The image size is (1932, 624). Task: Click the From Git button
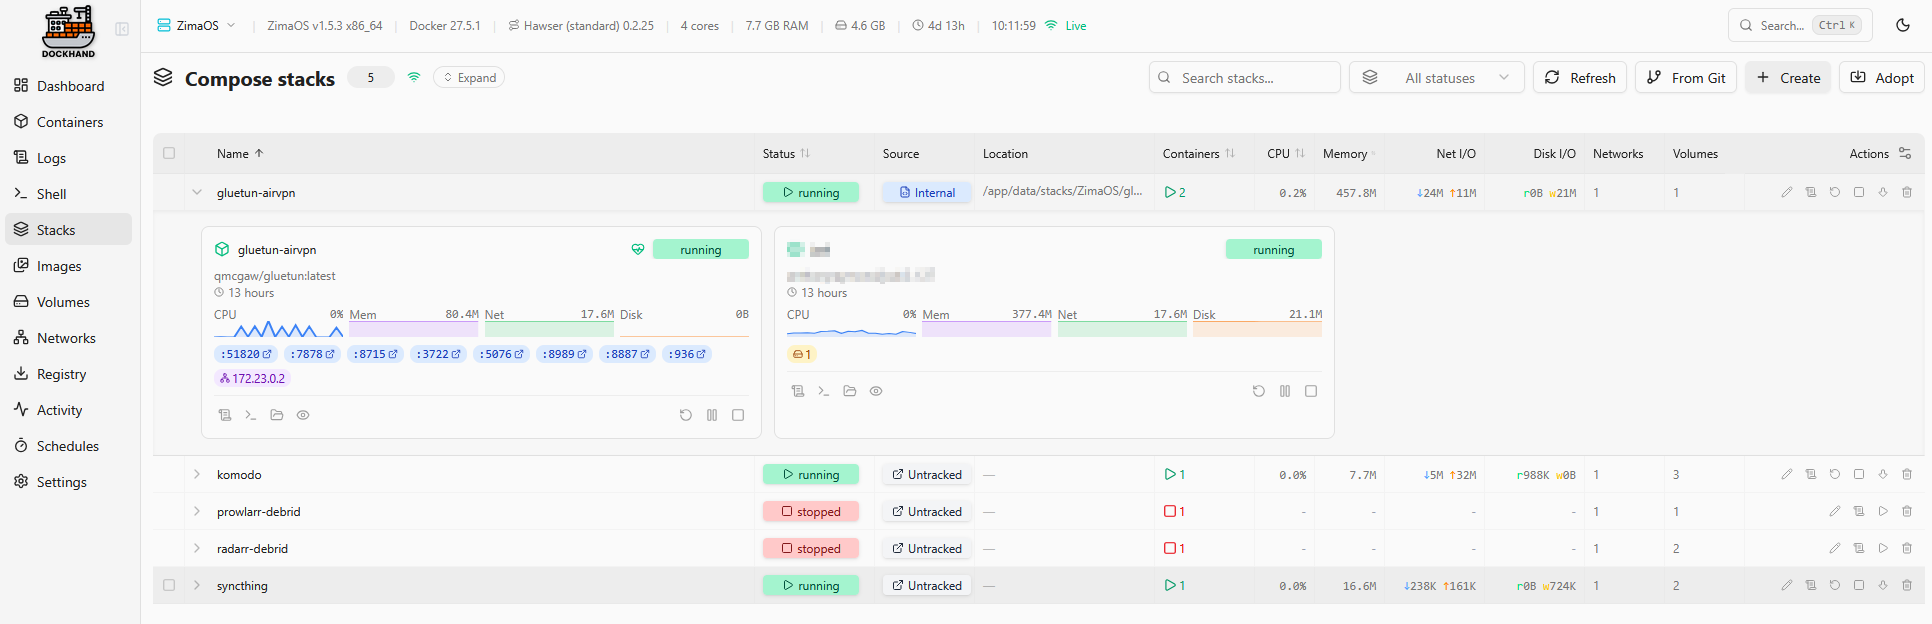pyautogui.click(x=1685, y=78)
